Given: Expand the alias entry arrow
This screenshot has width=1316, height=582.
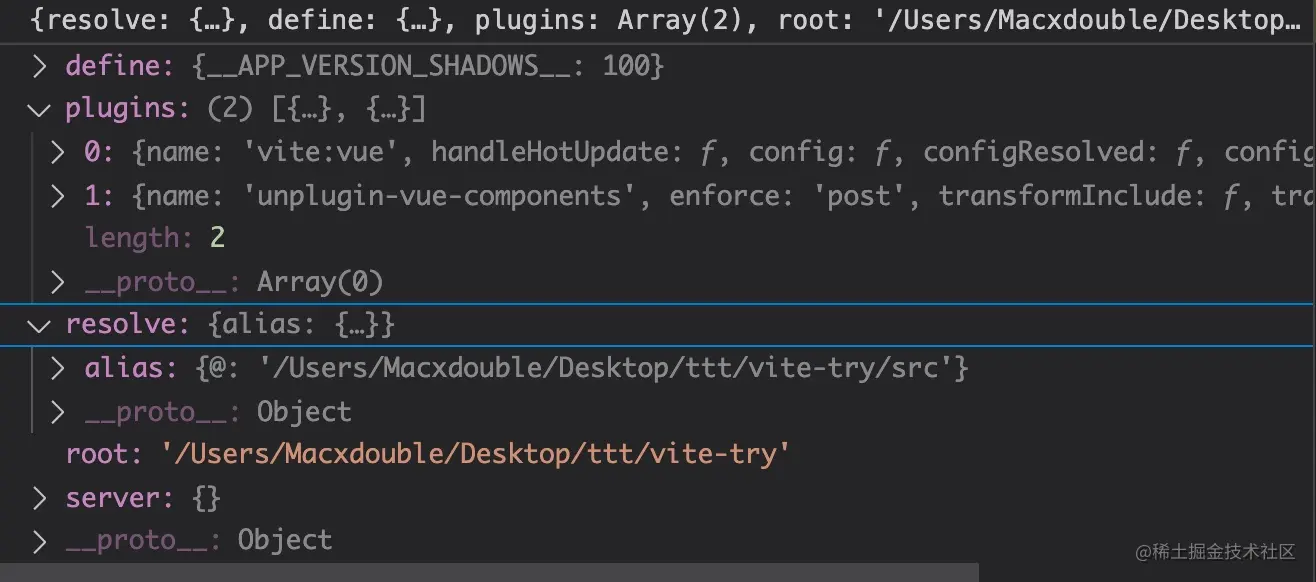Looking at the screenshot, I should click(x=59, y=369).
